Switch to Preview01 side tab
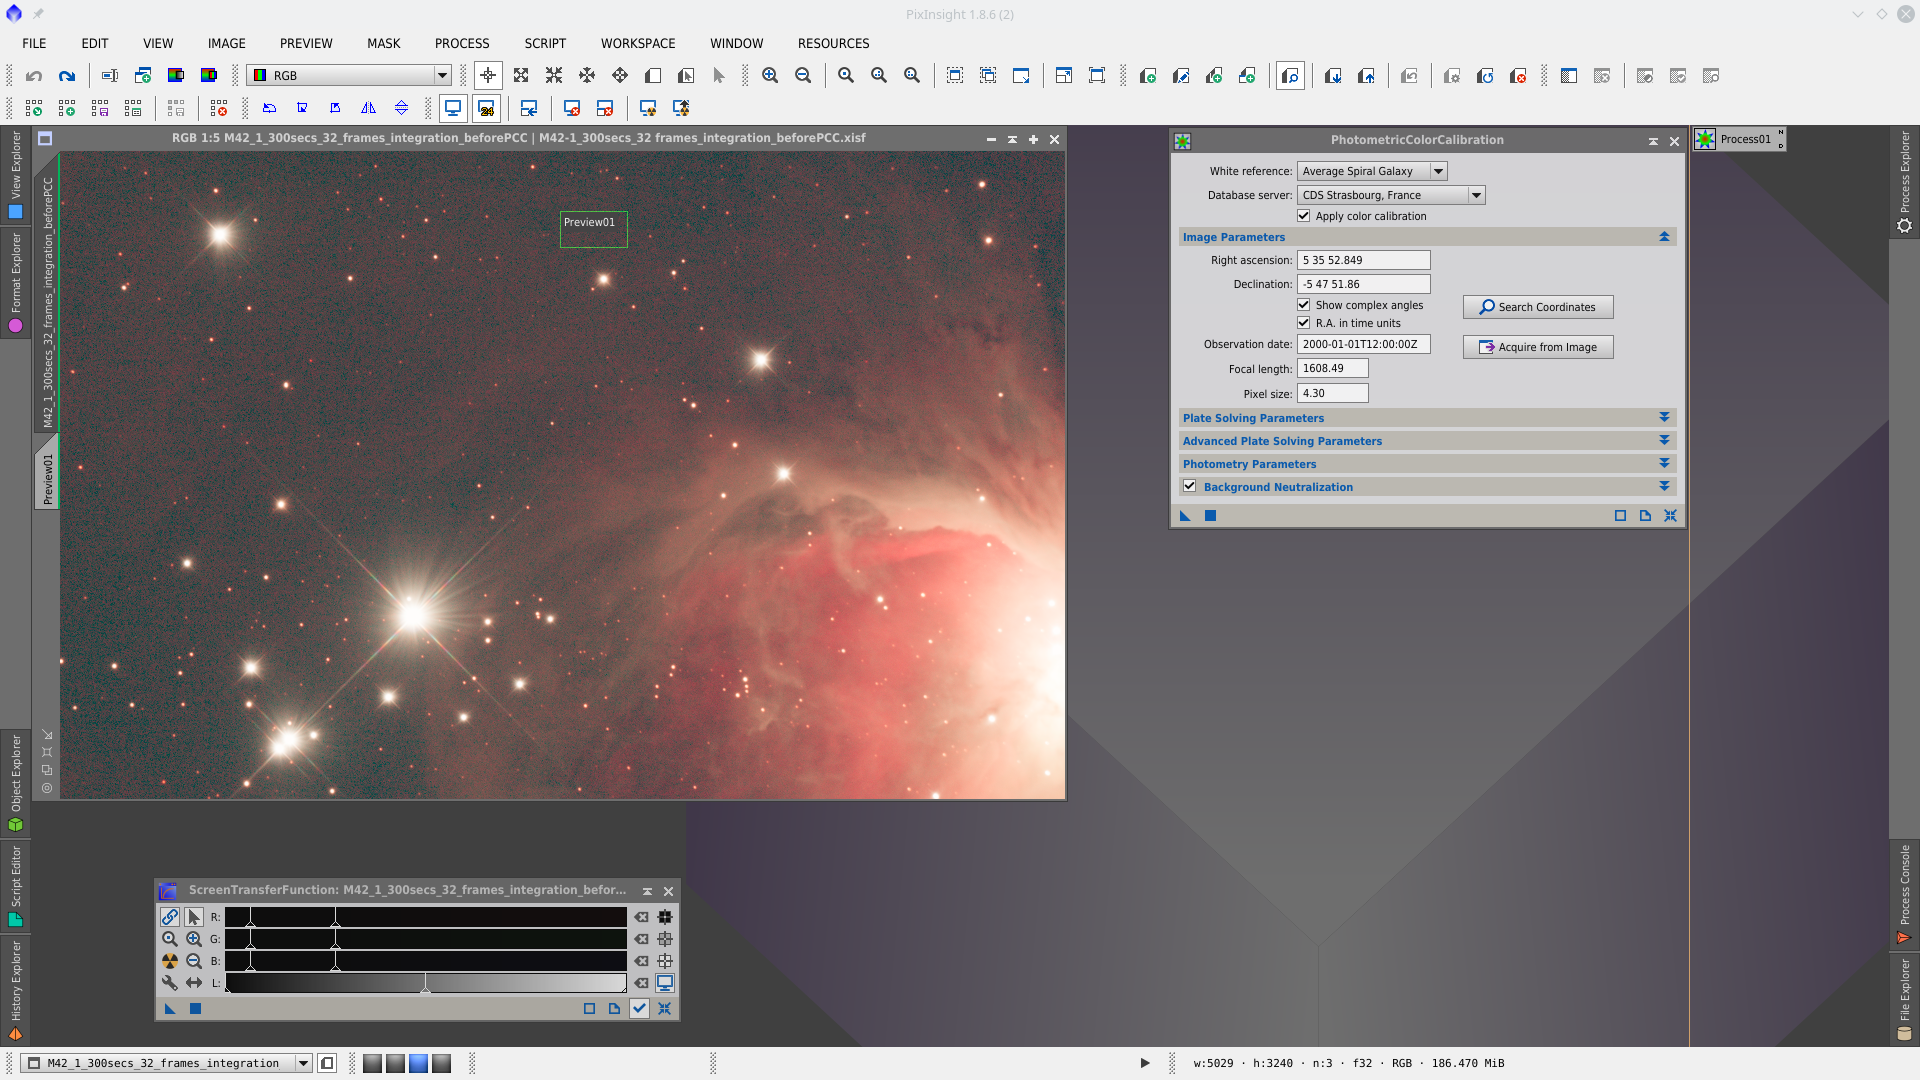This screenshot has width=1920, height=1080. [47, 479]
